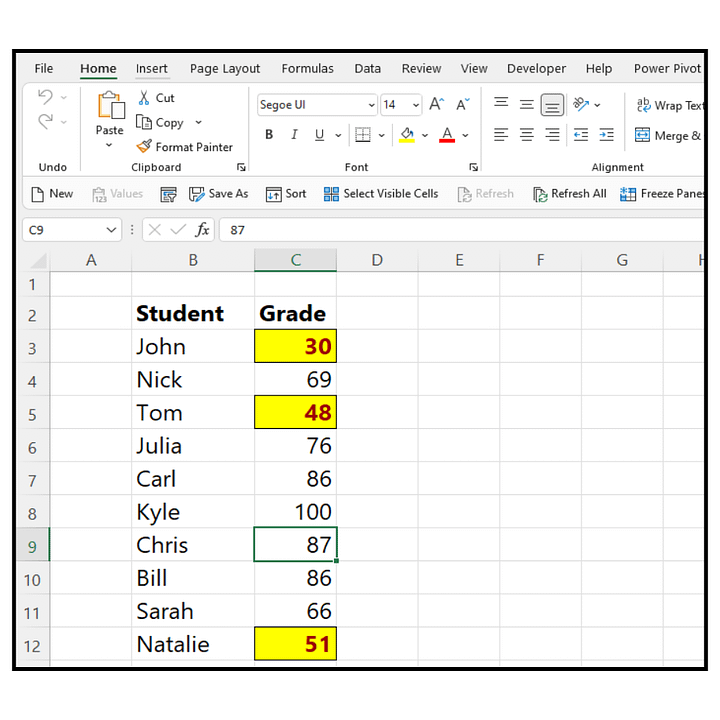This screenshot has height=720, width=720.
Task: Click the Copy icon
Action: pos(144,122)
